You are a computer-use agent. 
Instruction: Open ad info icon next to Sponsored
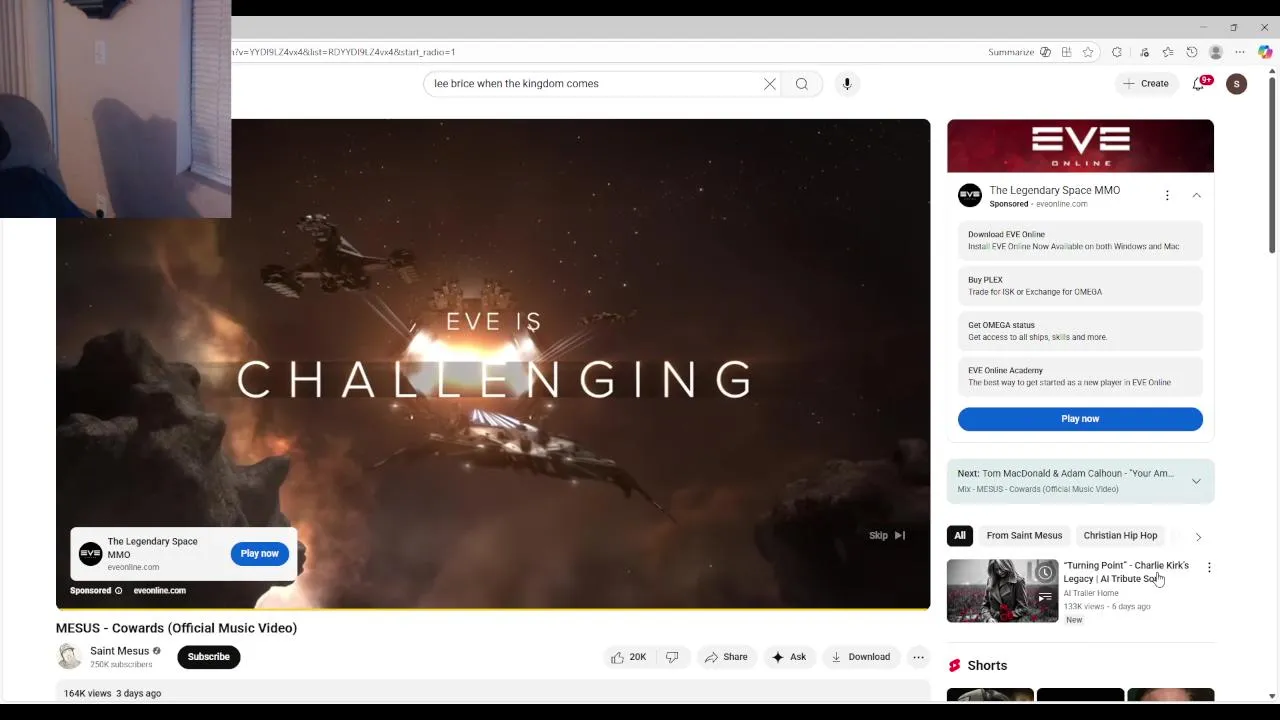pyautogui.click(x=118, y=591)
